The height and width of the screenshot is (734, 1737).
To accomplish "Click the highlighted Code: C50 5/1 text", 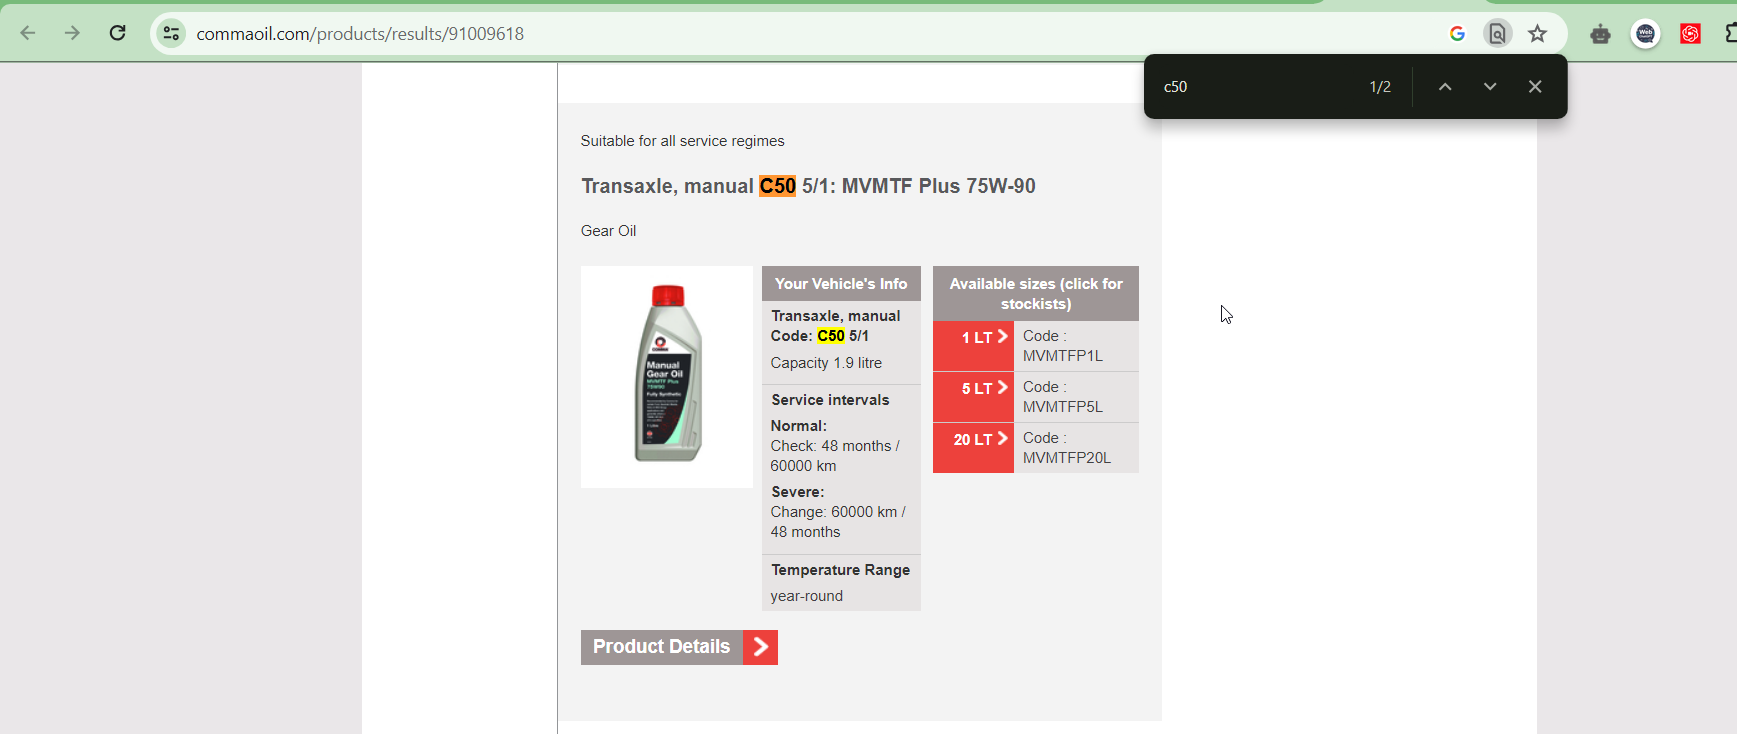I will coord(819,336).
